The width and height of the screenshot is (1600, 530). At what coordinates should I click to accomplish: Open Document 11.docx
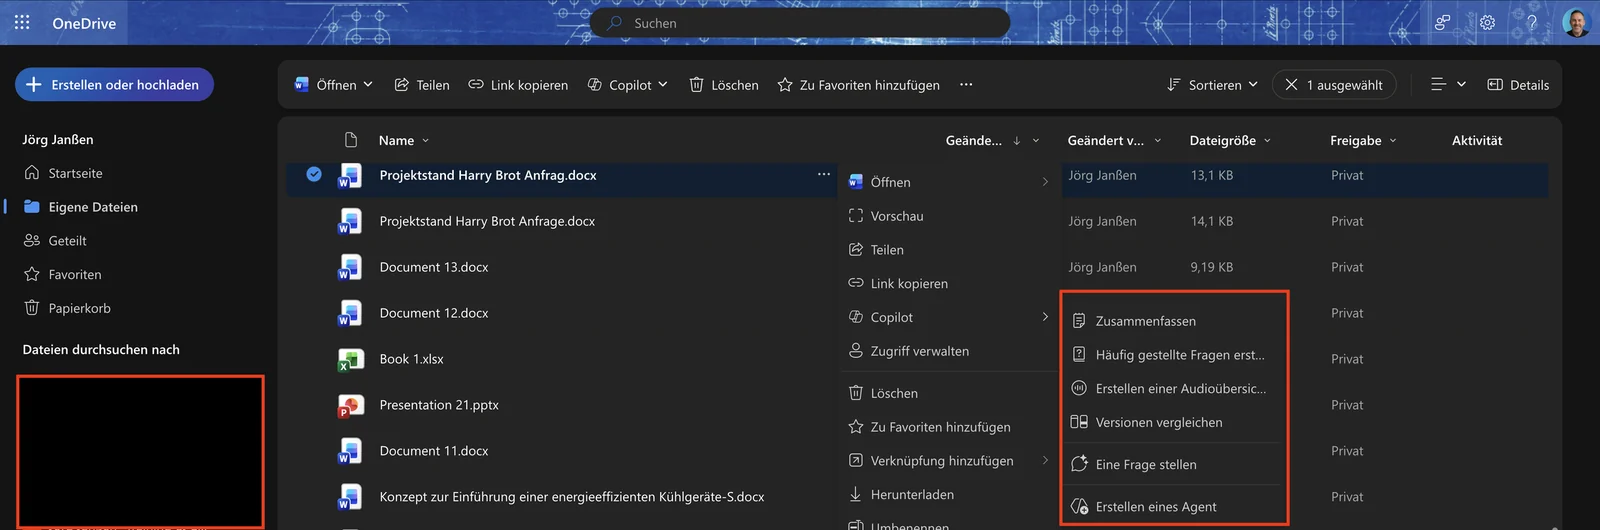pyautogui.click(x=434, y=451)
